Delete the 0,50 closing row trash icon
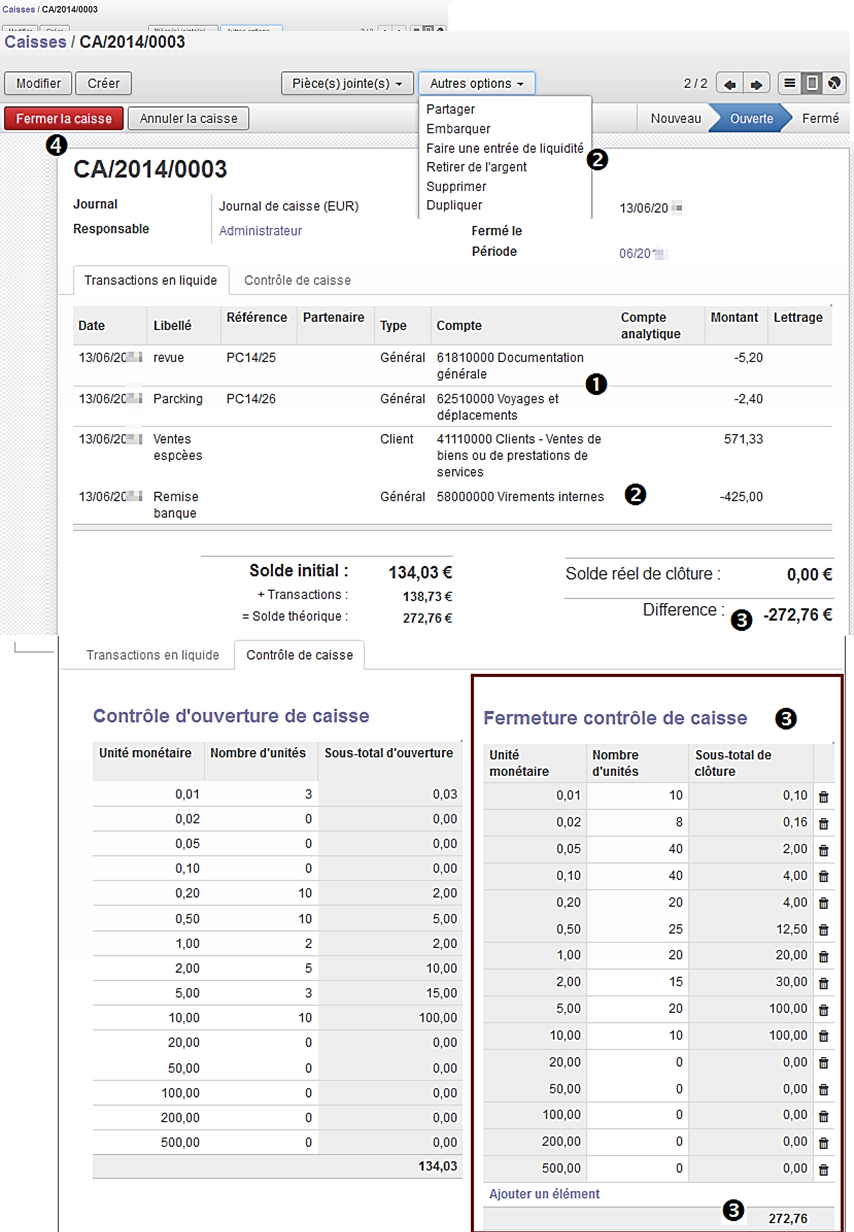854x1232 pixels. click(824, 930)
